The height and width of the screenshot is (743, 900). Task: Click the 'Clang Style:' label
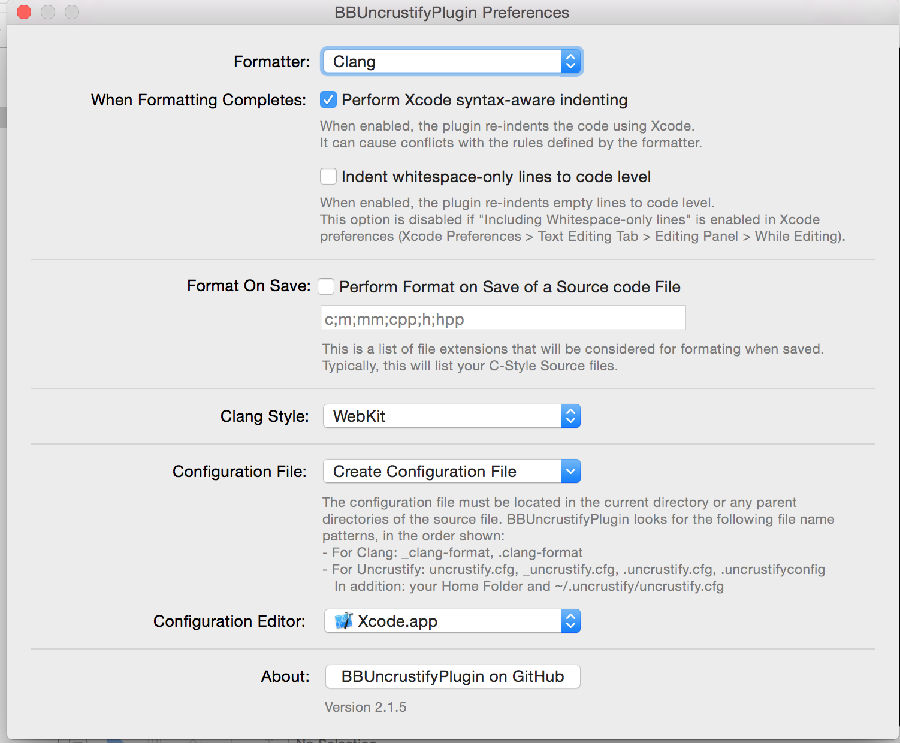(x=265, y=416)
